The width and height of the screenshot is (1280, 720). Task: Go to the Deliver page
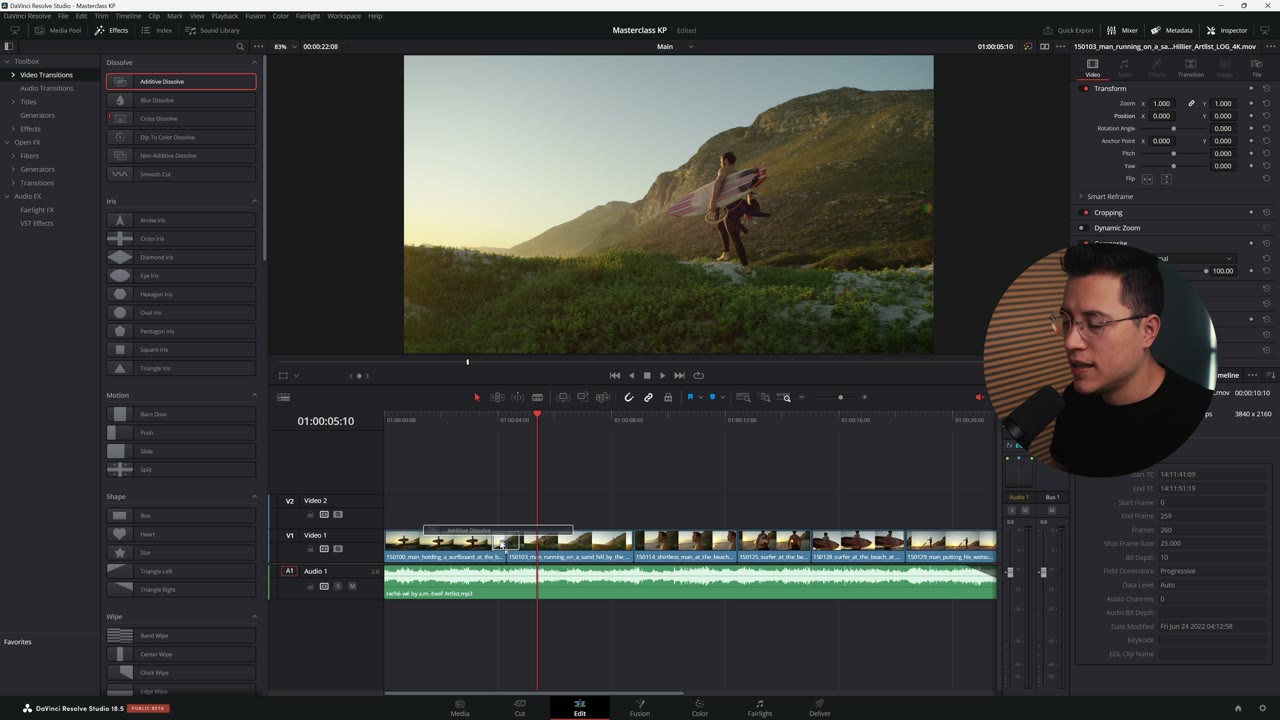click(x=820, y=708)
